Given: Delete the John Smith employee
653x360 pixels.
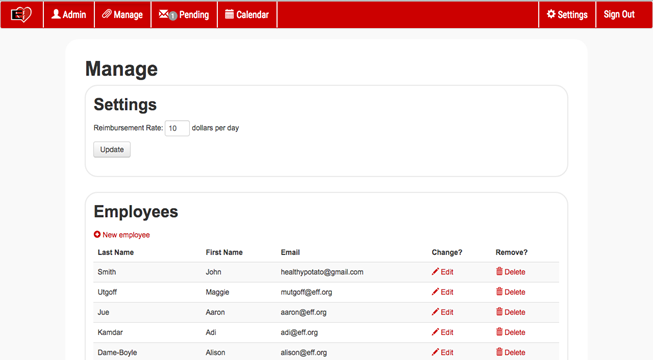Looking at the screenshot, I should [511, 272].
